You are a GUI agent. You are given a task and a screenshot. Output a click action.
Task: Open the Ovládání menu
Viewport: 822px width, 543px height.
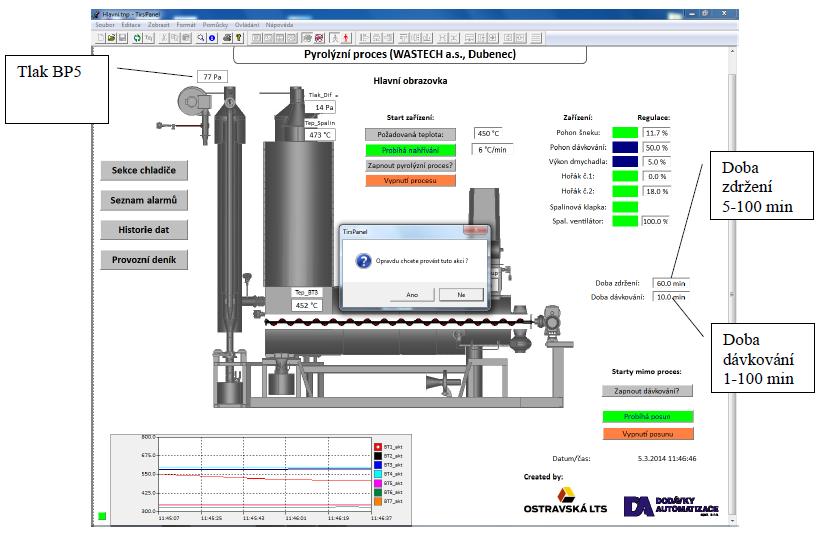click(x=246, y=25)
